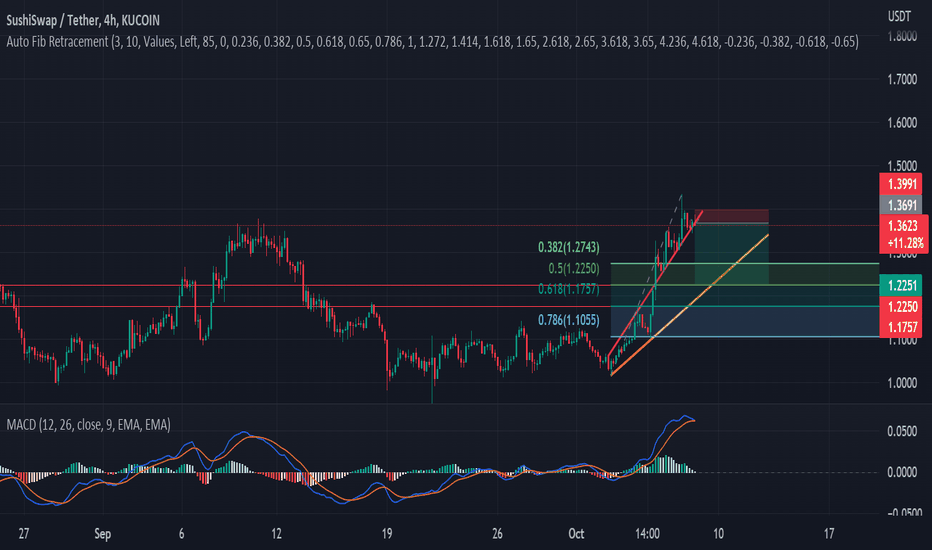932x550 pixels.
Task: Click the 26 date on time axis
Action: 498,533
